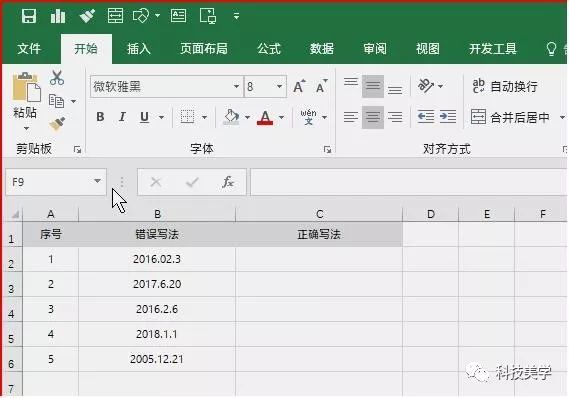The height and width of the screenshot is (398, 569).
Task: Click the wén phonetic guide icon
Action: click(308, 117)
